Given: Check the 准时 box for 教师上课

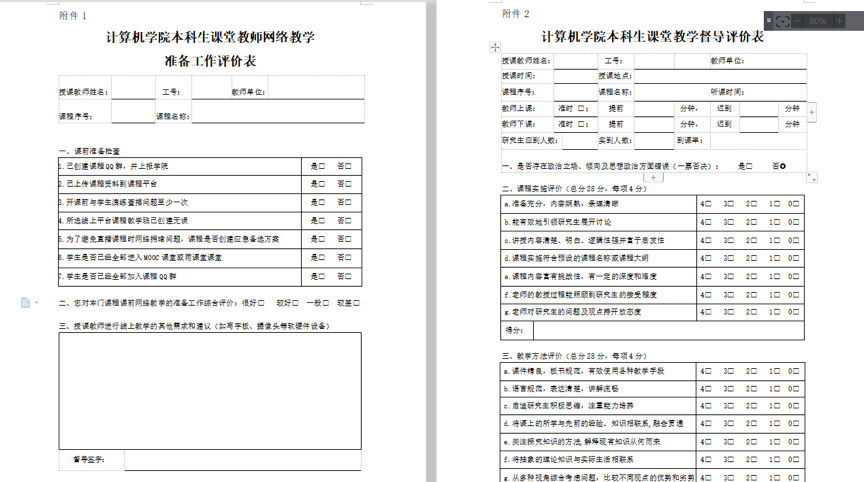Looking at the screenshot, I should tap(583, 108).
